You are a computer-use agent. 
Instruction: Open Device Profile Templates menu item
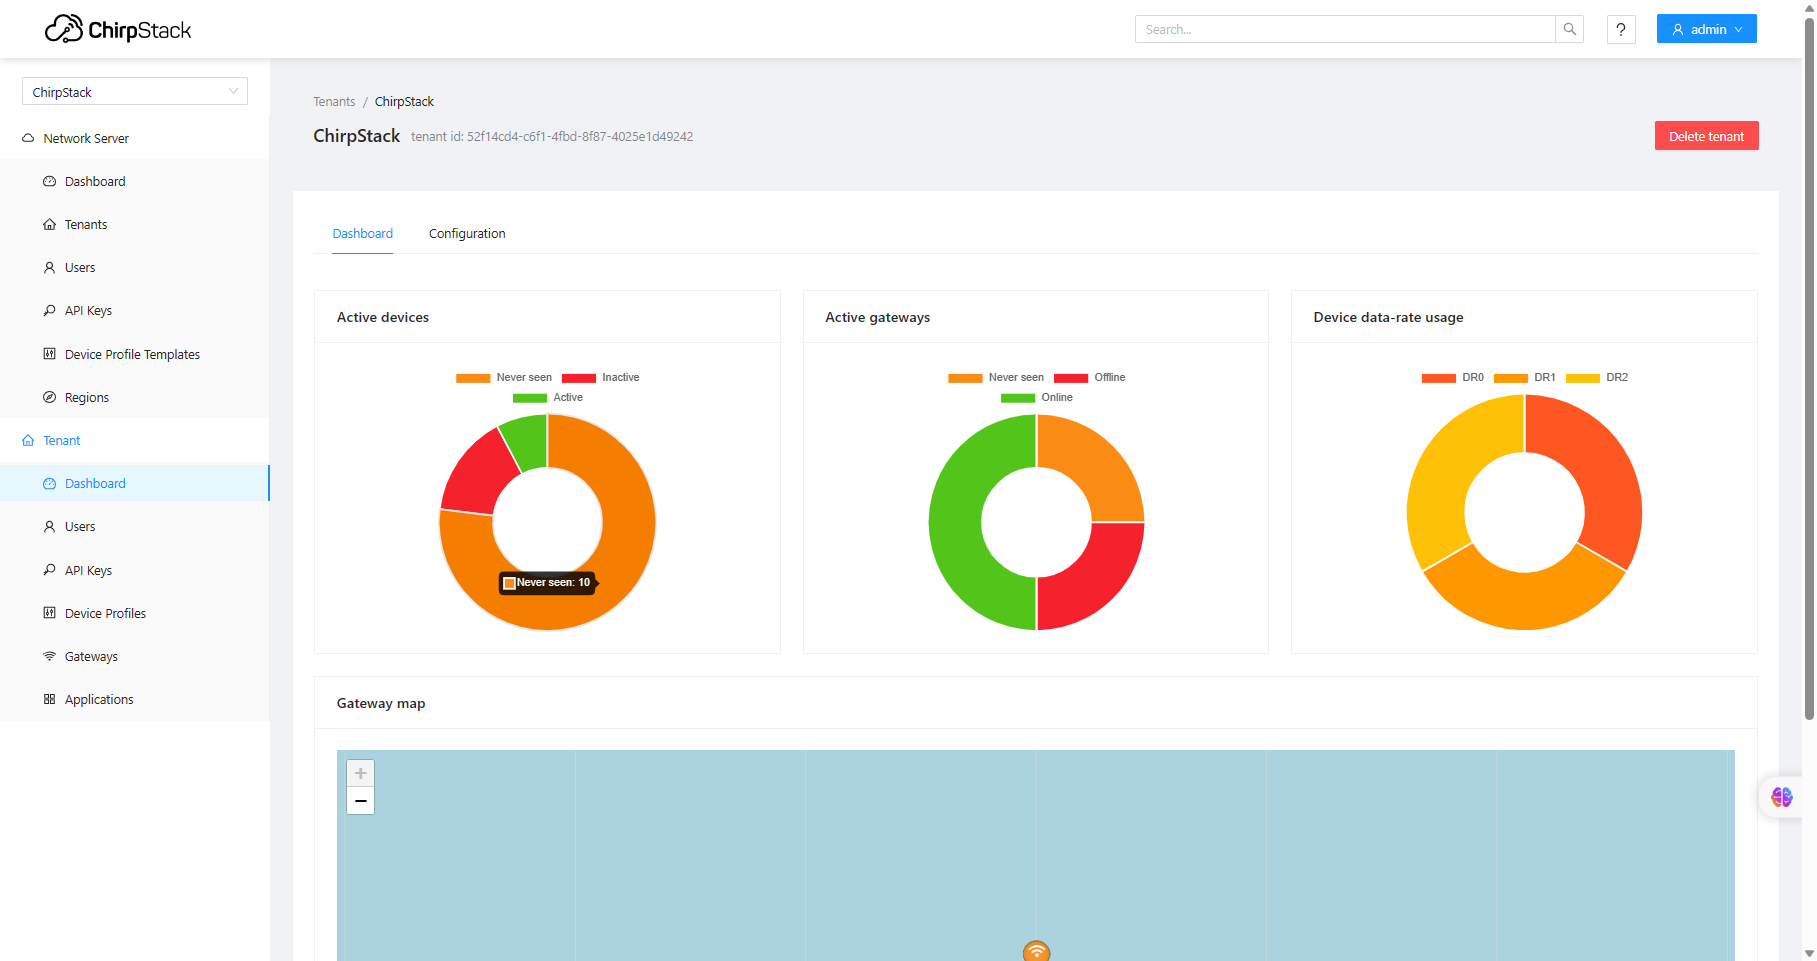(x=135, y=354)
